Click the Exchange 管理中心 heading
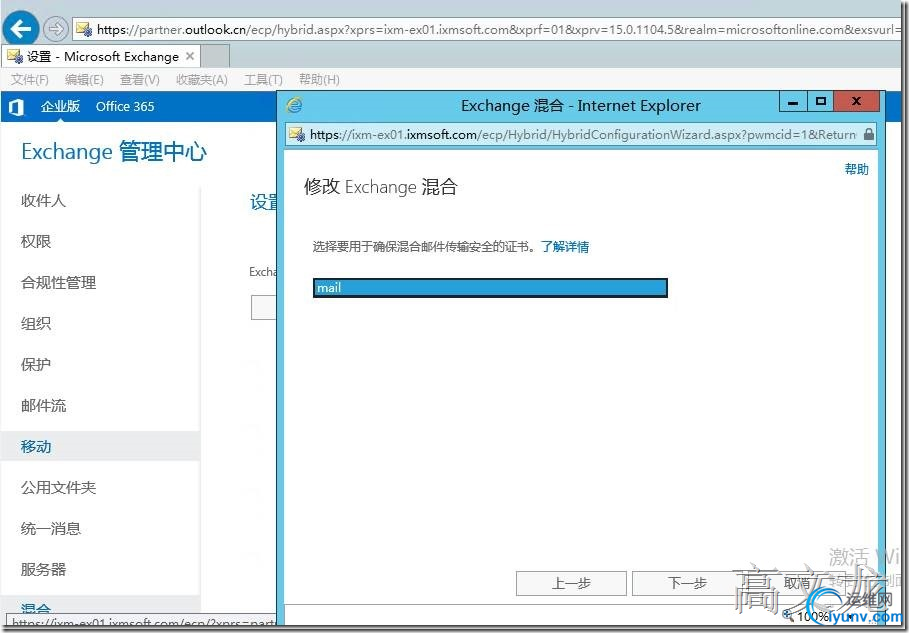 click(x=114, y=152)
